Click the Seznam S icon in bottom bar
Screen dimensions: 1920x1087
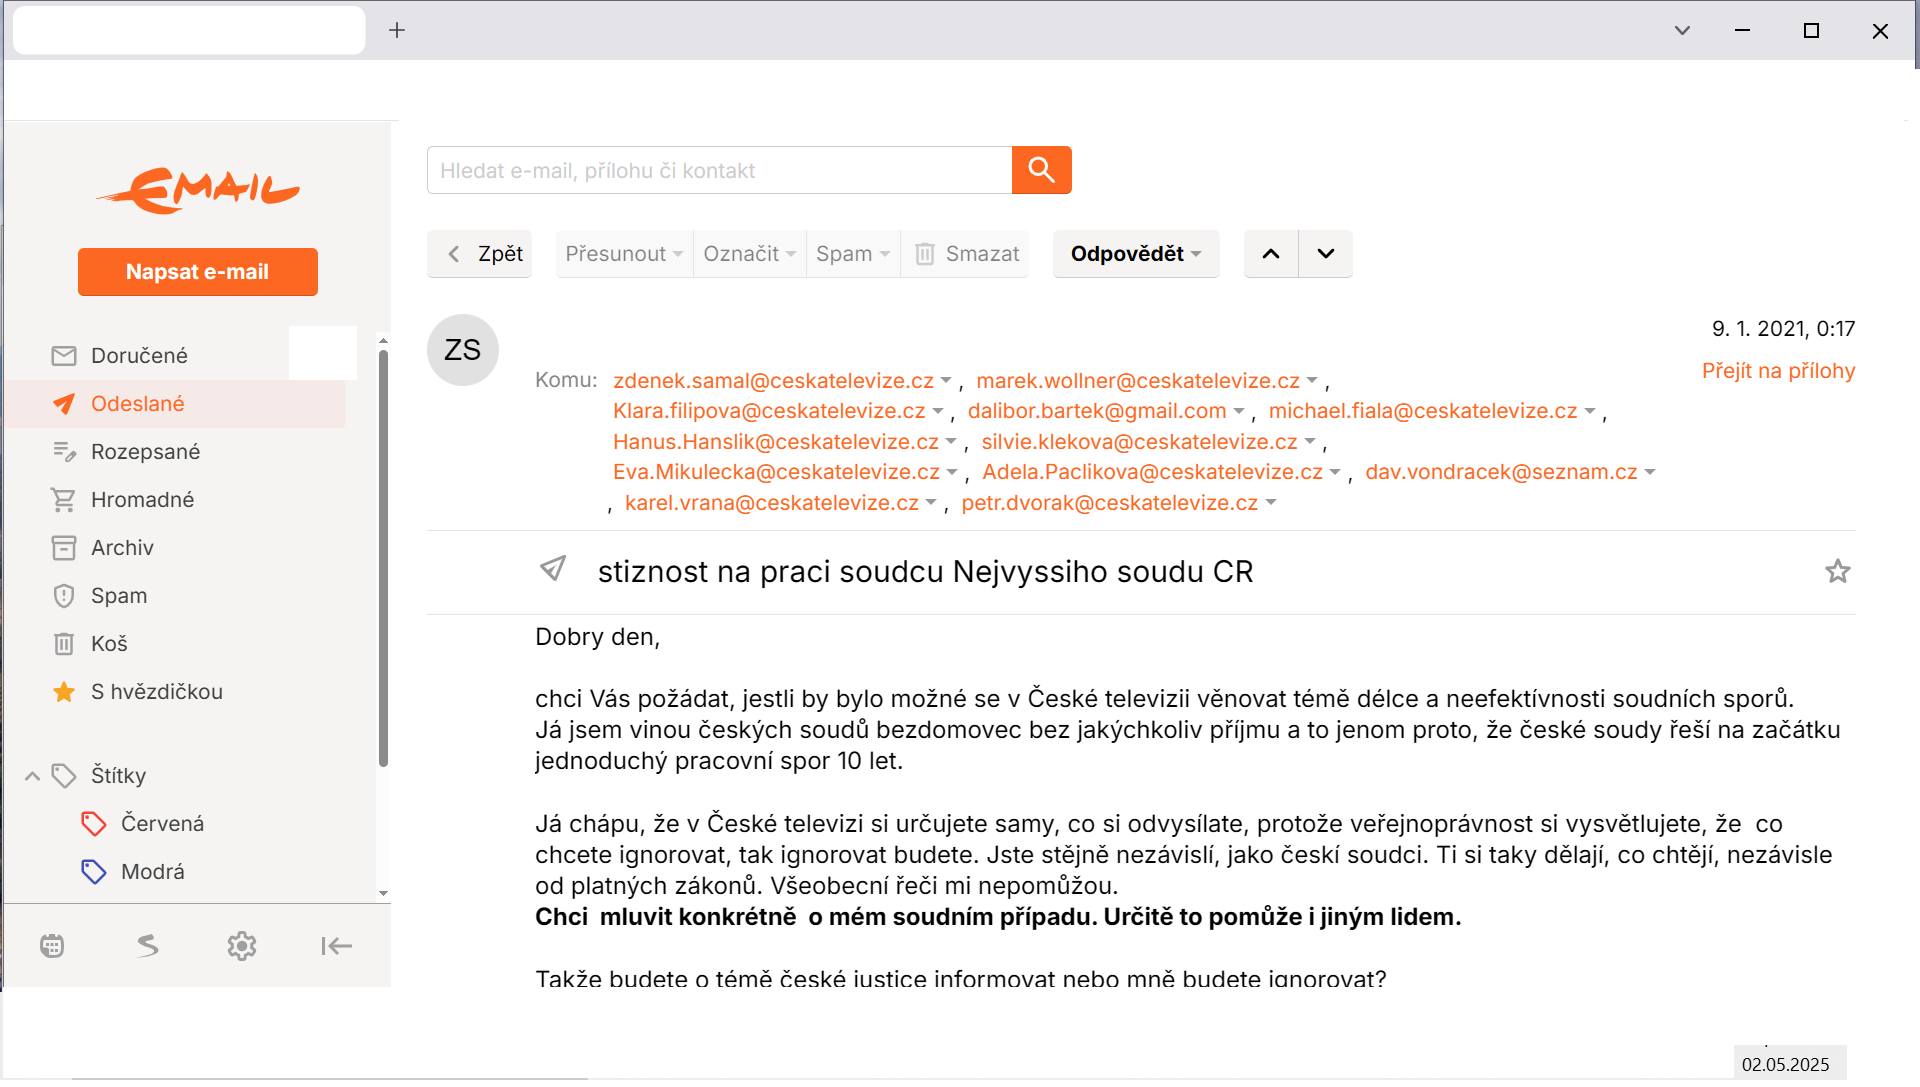[x=147, y=946]
